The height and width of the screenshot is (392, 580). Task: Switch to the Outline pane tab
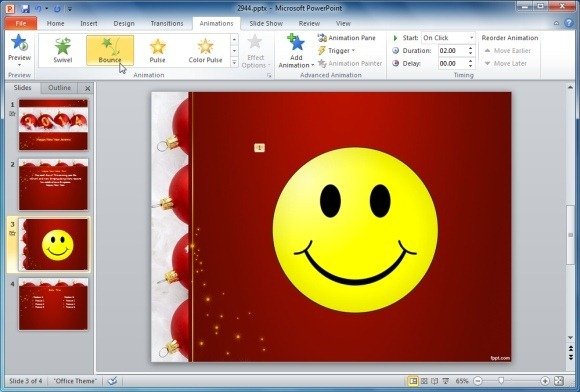click(x=60, y=88)
